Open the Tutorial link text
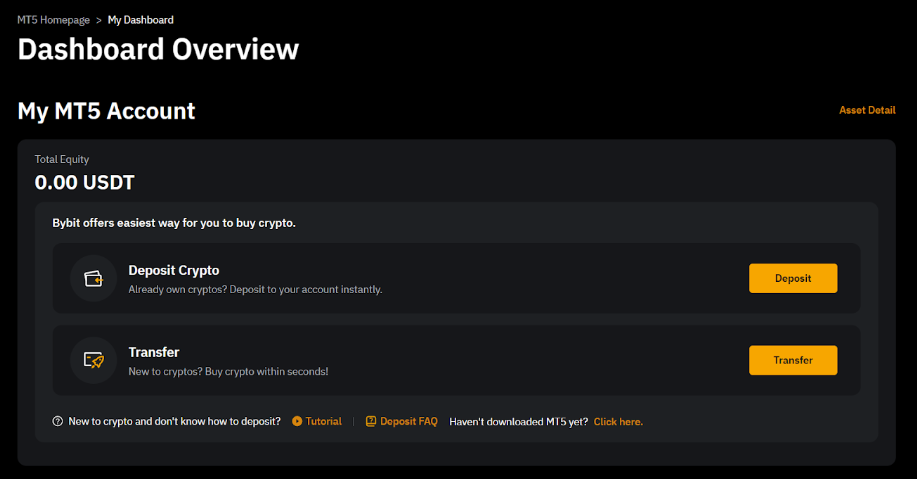The height and width of the screenshot is (479, 917). pyautogui.click(x=323, y=422)
